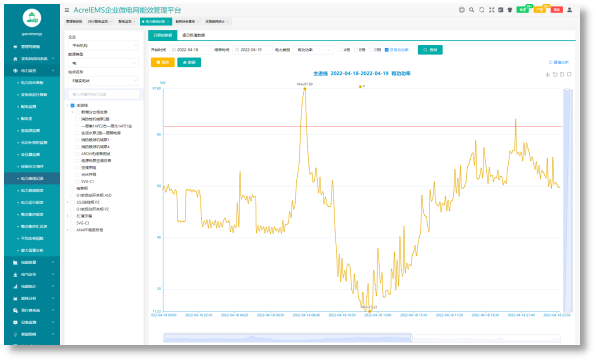
Task: Click the legend marker dot under chart title
Action: pos(360,87)
